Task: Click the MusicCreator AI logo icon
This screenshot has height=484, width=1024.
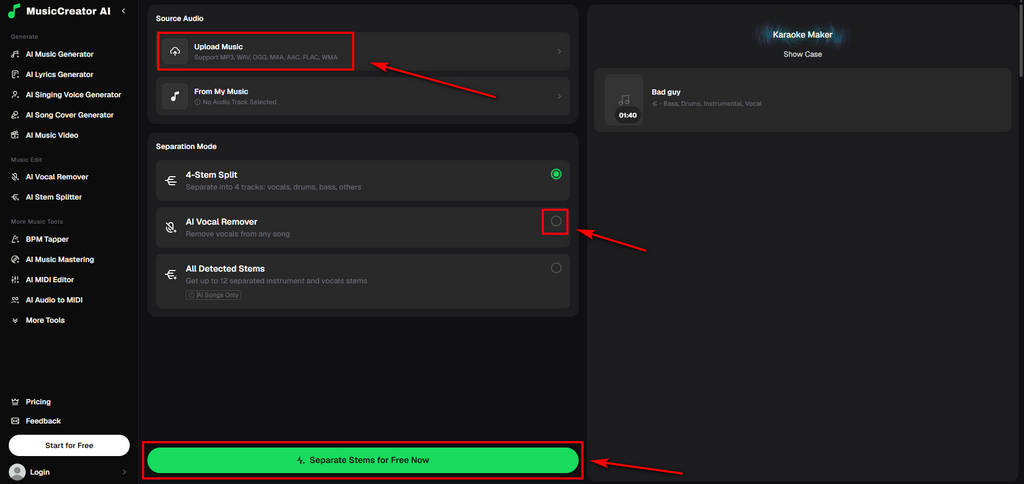Action: [14, 11]
